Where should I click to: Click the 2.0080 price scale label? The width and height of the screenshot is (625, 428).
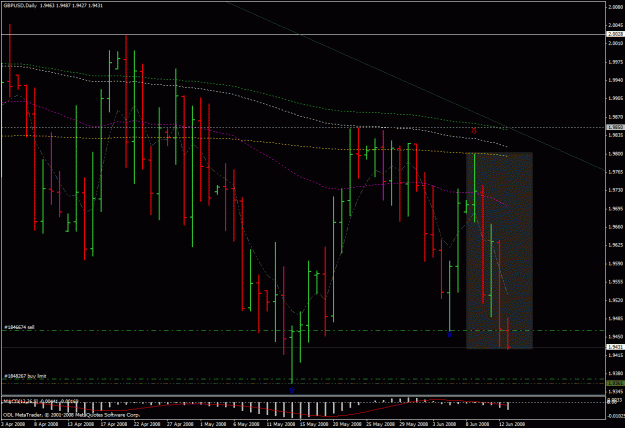tap(616, 7)
